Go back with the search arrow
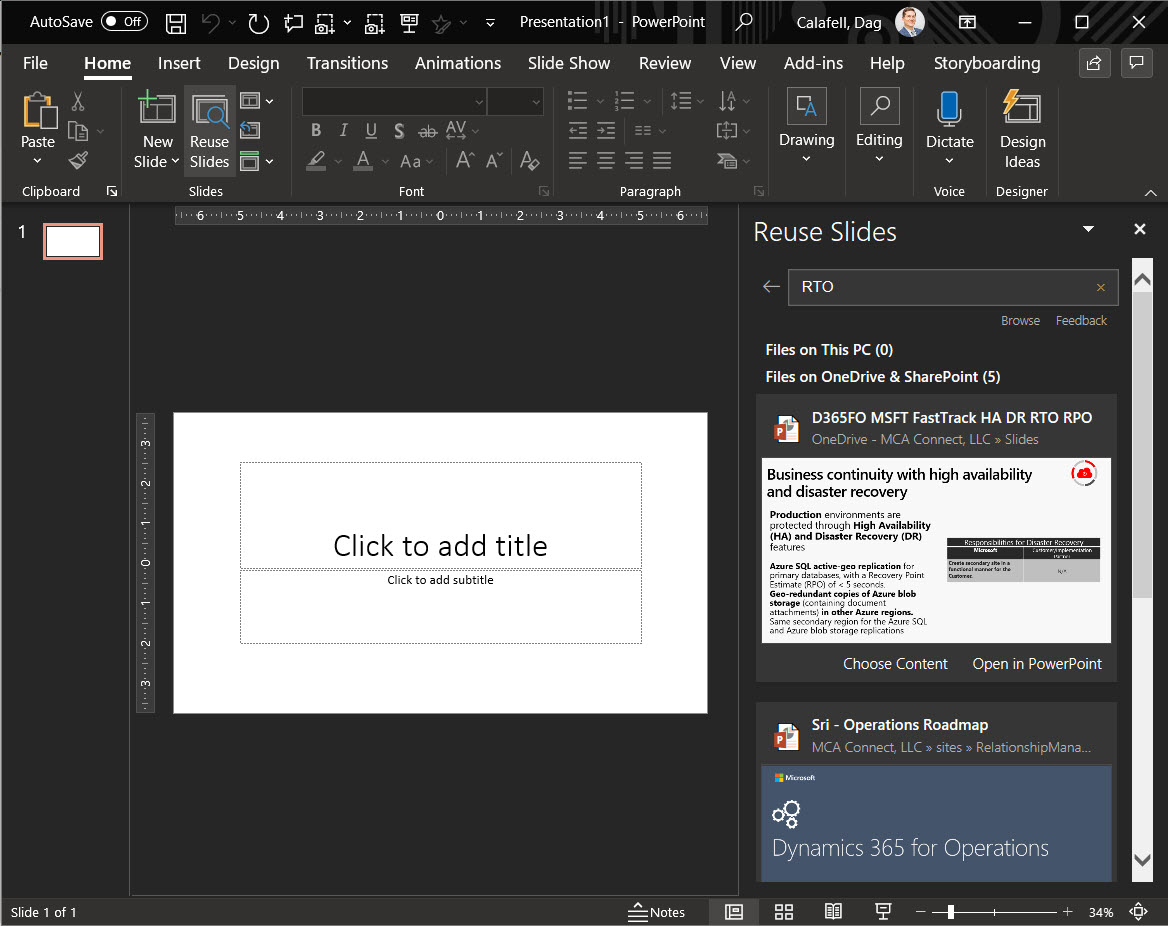 (x=771, y=287)
